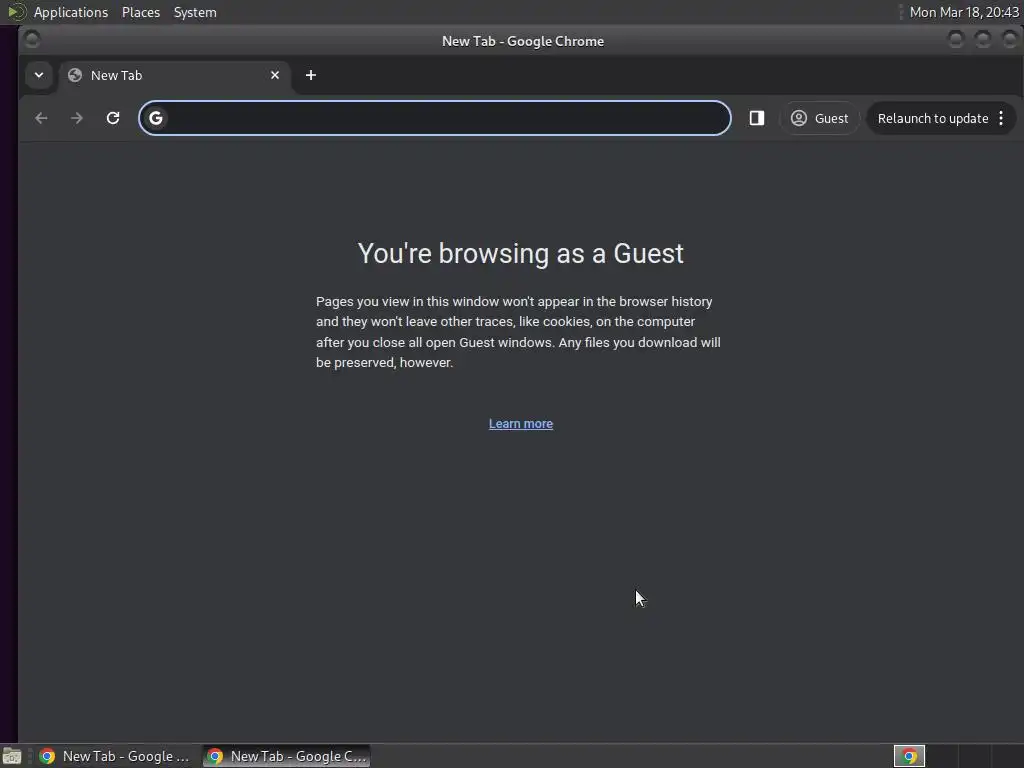The height and width of the screenshot is (768, 1024).
Task: Select the New Tab tab
Action: click(175, 75)
